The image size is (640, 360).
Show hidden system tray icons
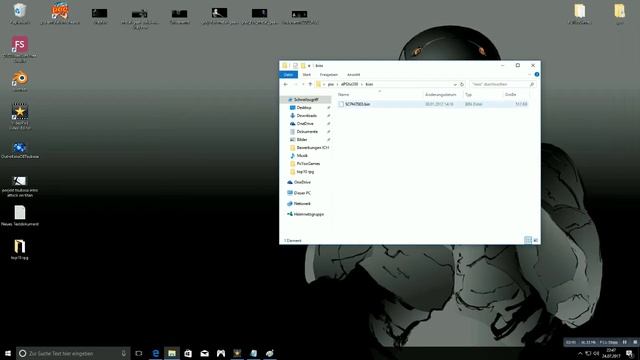click(580, 353)
